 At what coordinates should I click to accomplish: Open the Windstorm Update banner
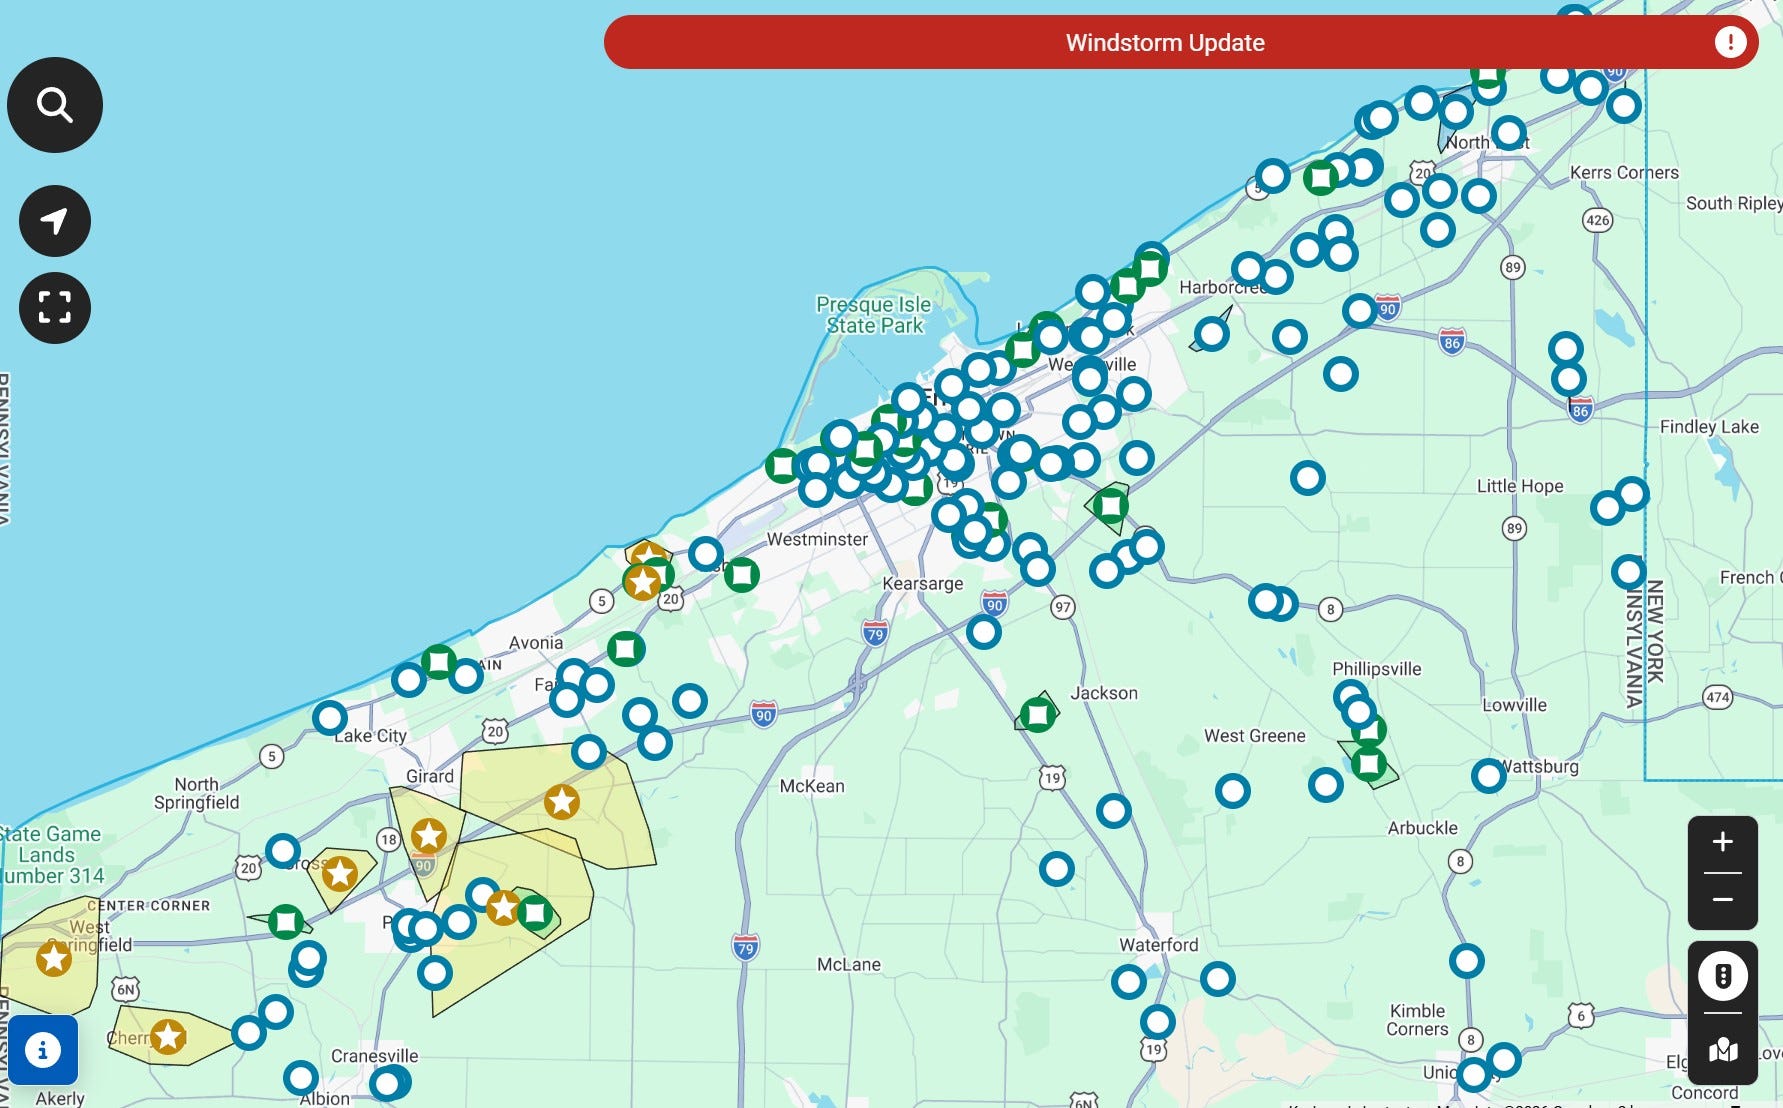pos(1181,42)
